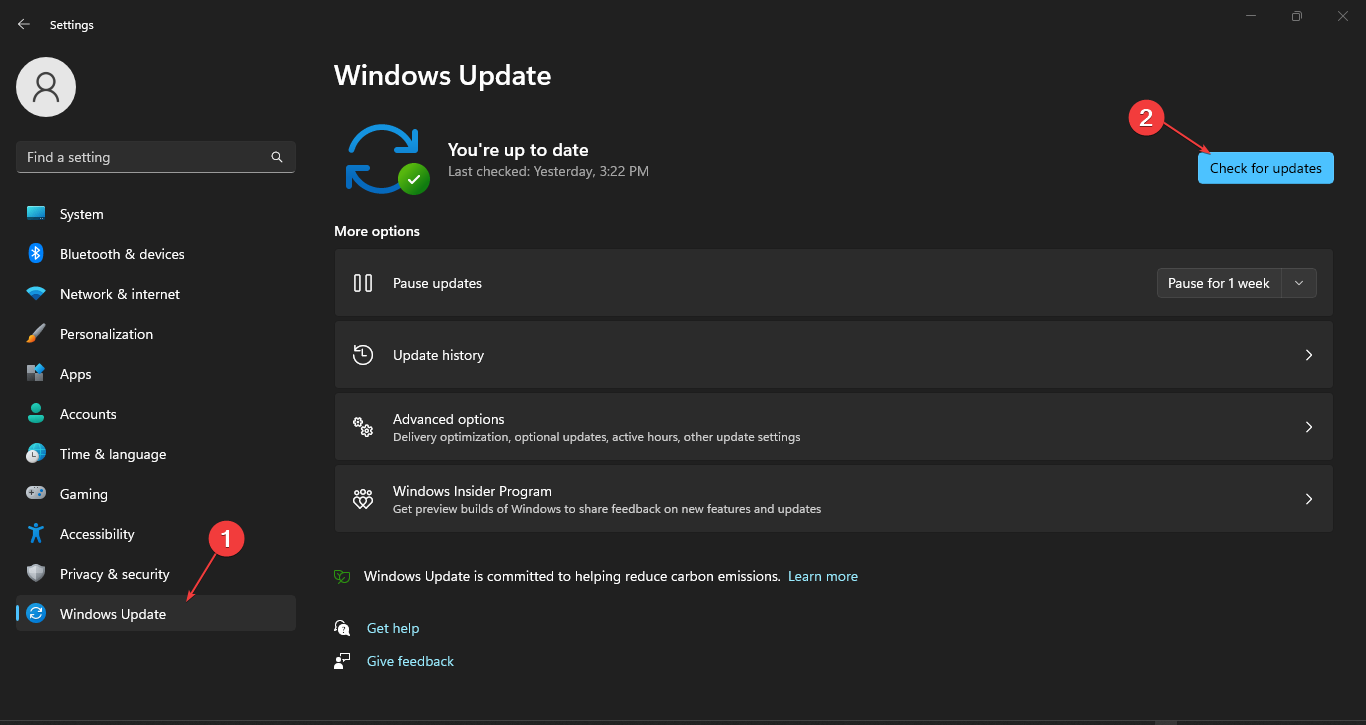Click the Get help headset icon
Image resolution: width=1366 pixels, height=725 pixels.
click(x=343, y=628)
